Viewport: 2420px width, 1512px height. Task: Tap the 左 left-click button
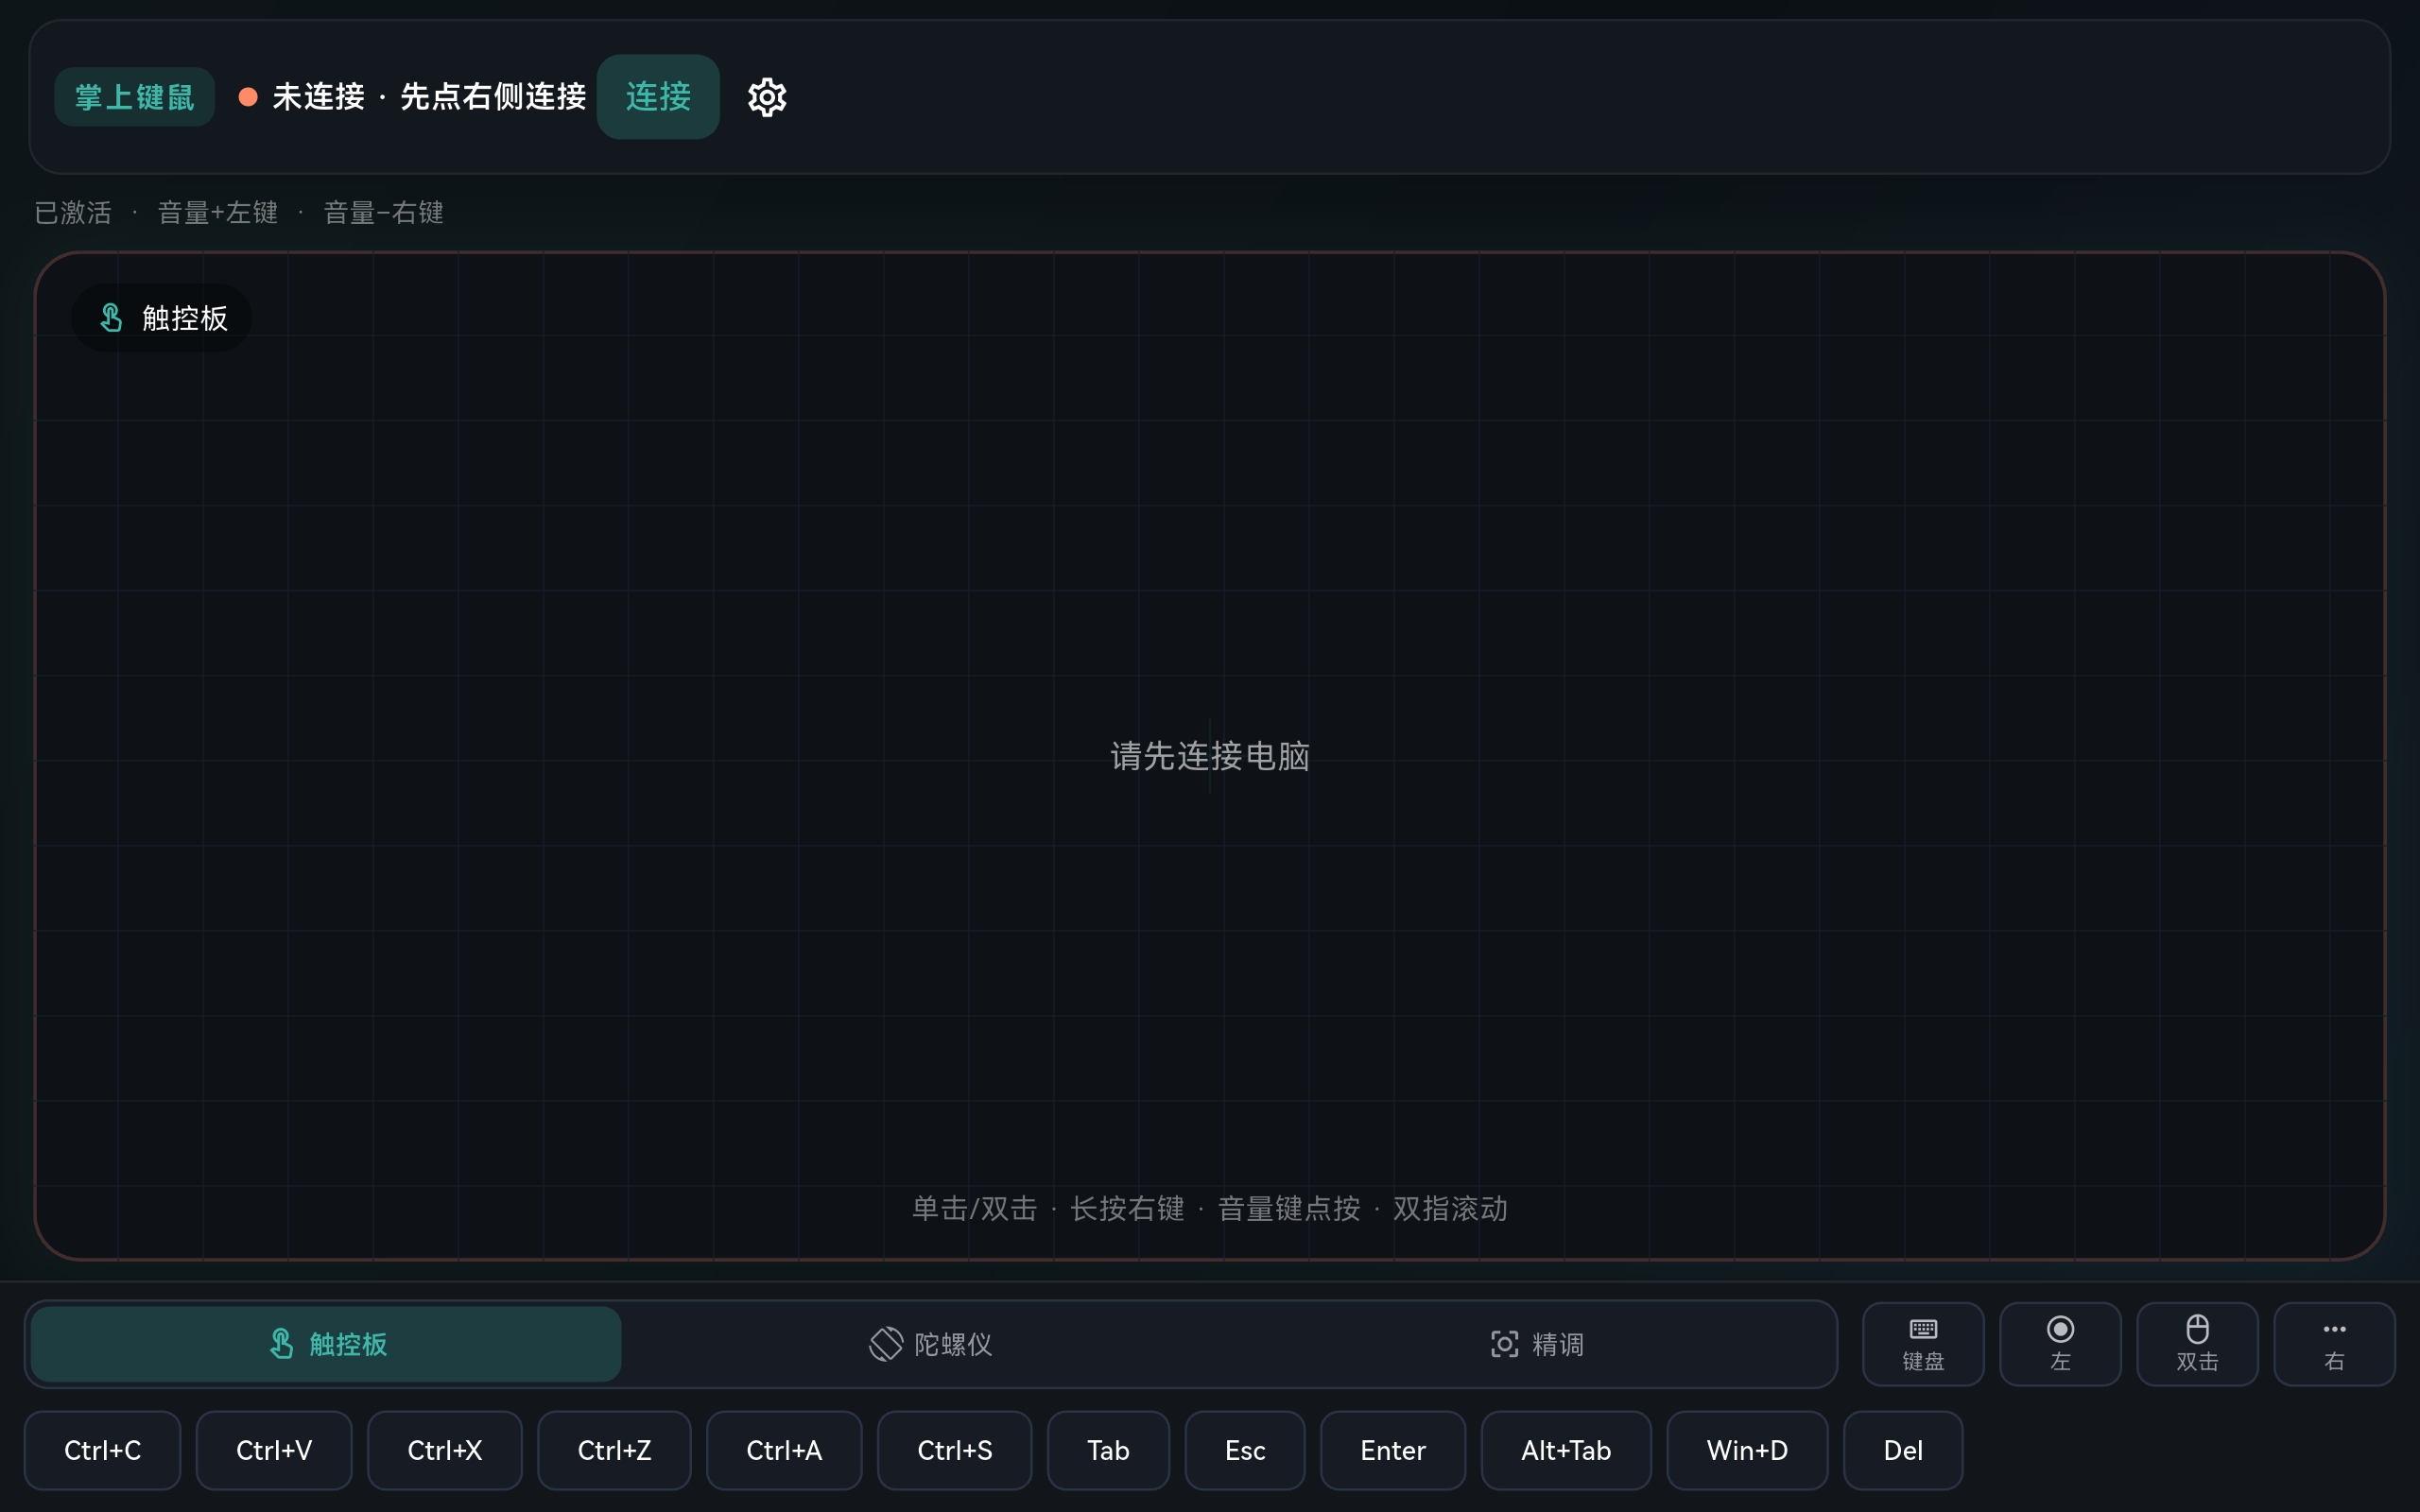pyautogui.click(x=2060, y=1344)
